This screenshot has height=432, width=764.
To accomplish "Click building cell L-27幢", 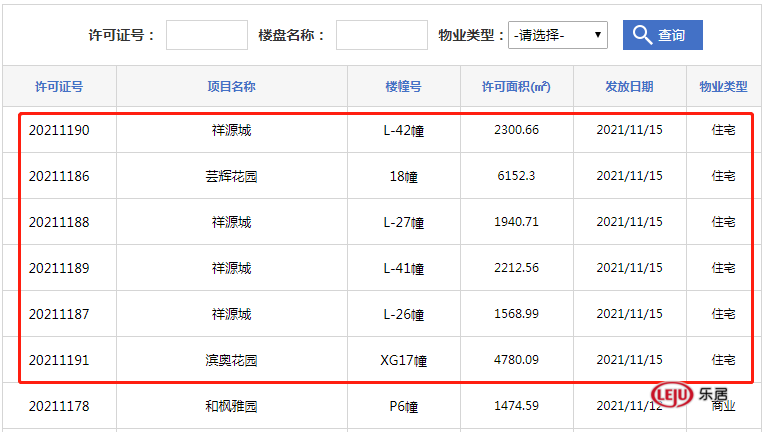I will pyautogui.click(x=403, y=223).
